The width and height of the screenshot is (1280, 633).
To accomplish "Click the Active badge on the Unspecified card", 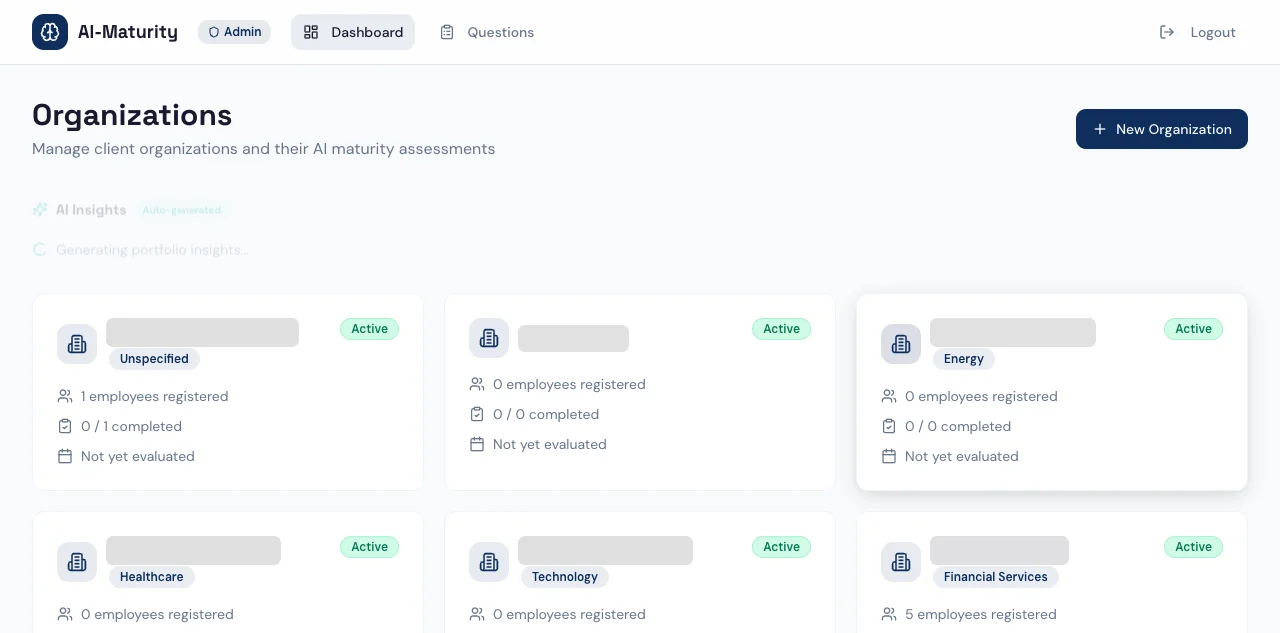I will pos(369,329).
